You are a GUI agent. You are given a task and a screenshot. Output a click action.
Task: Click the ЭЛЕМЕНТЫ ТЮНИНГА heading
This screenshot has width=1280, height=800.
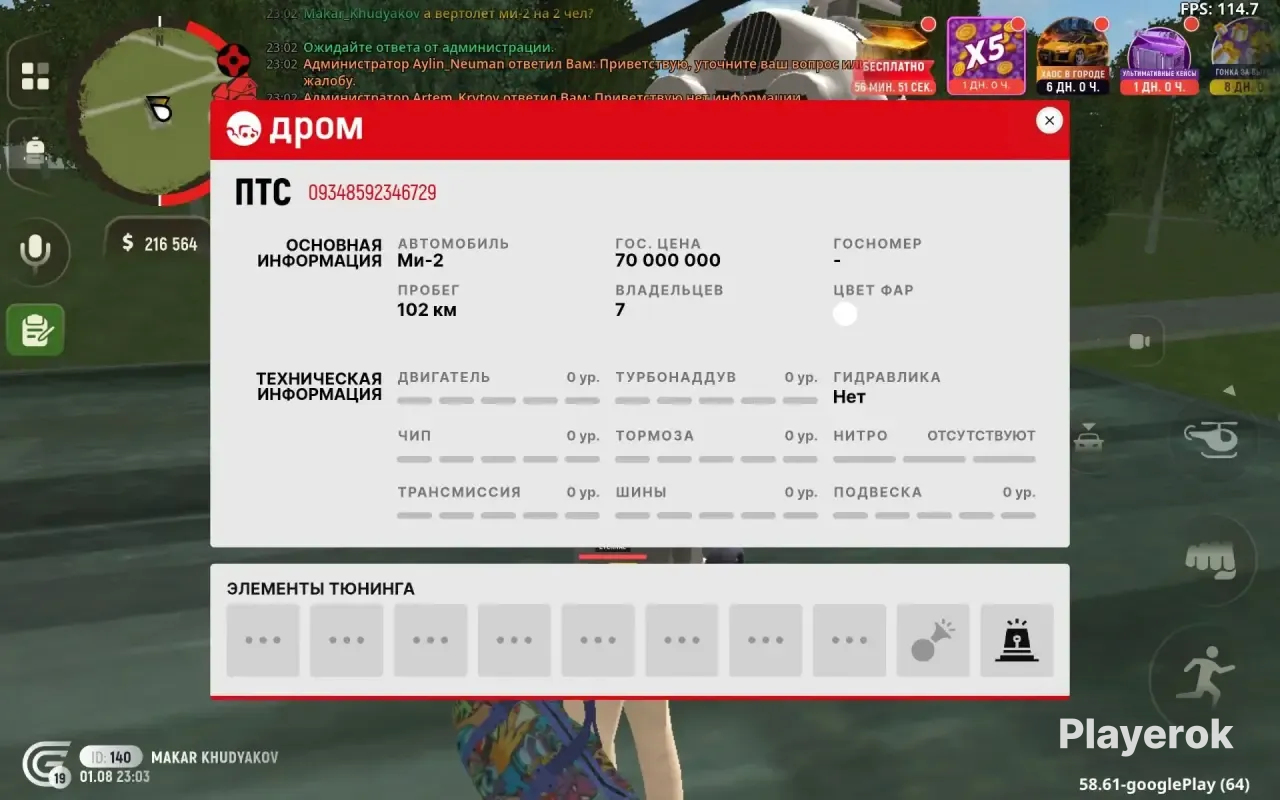click(320, 589)
